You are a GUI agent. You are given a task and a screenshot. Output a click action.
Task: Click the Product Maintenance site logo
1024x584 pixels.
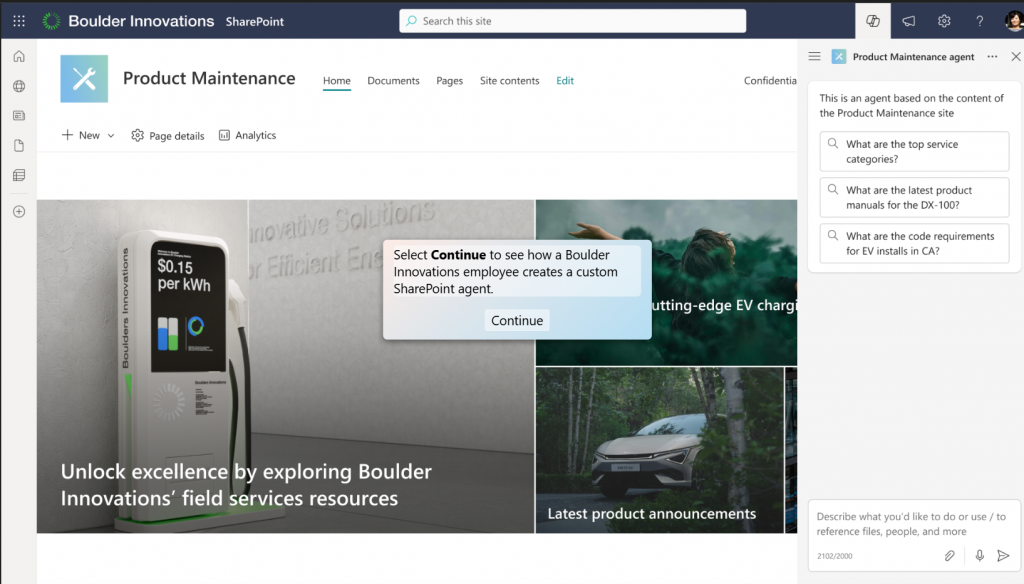pos(84,79)
